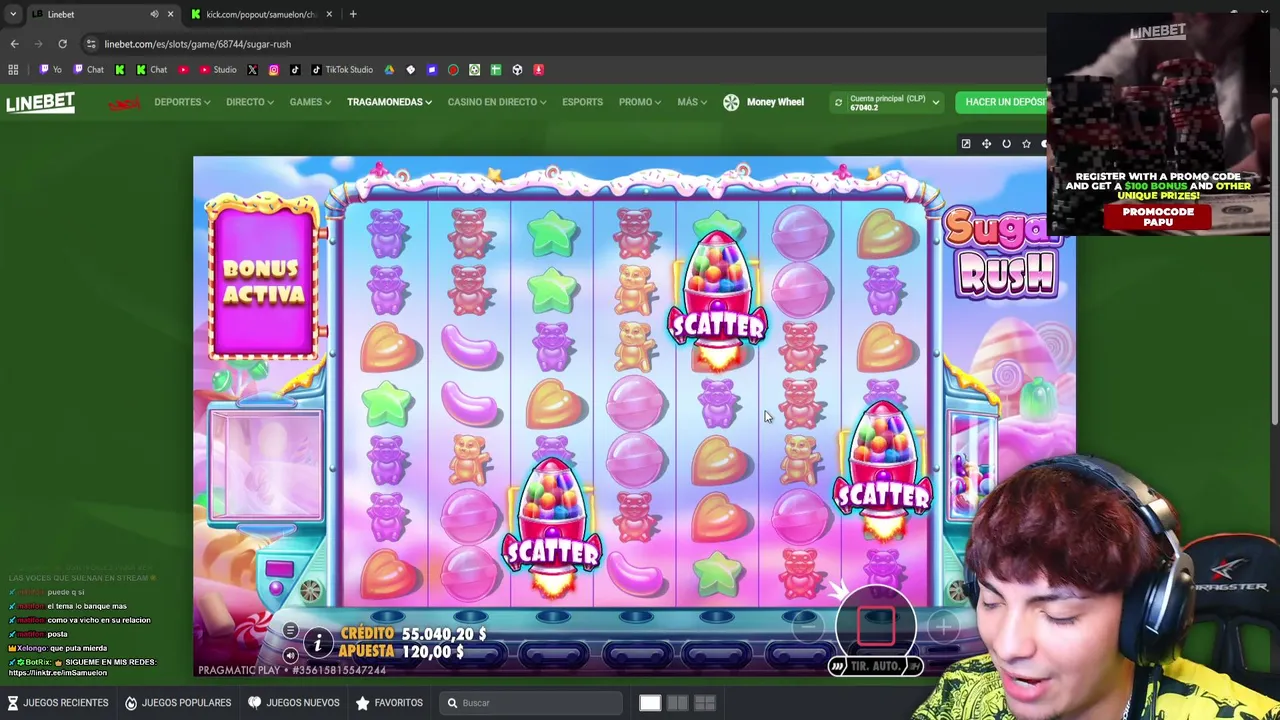Open Juegos Recientes tab
1280x720 pixels.
[56, 703]
